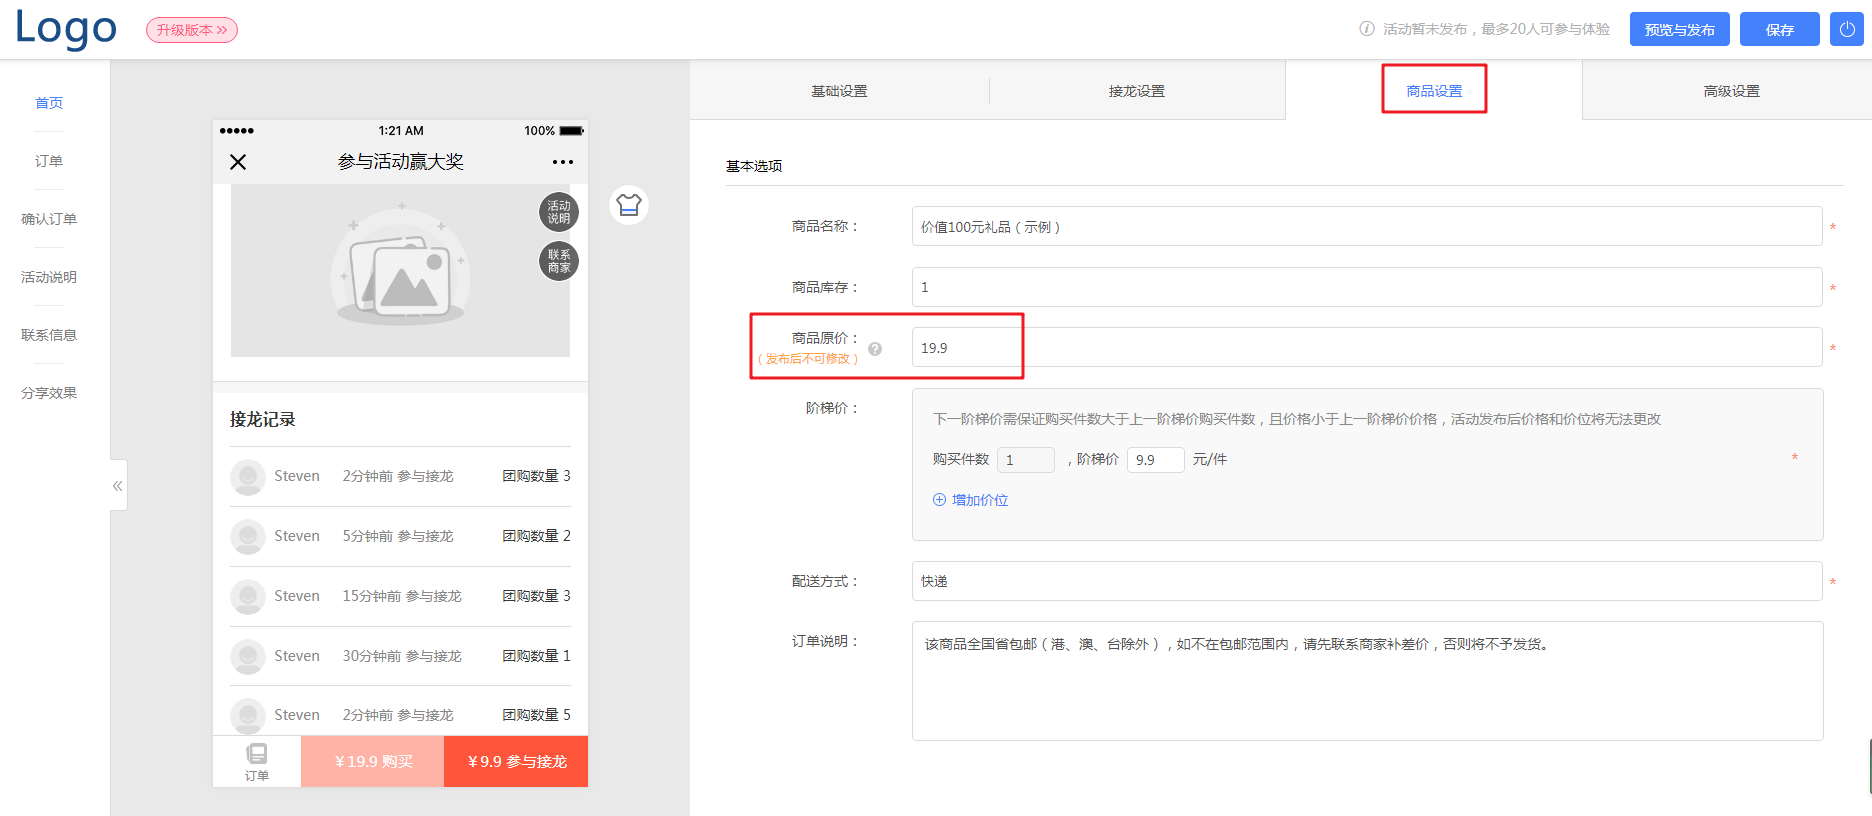Click the question mark help icon near 商品原价

875,349
